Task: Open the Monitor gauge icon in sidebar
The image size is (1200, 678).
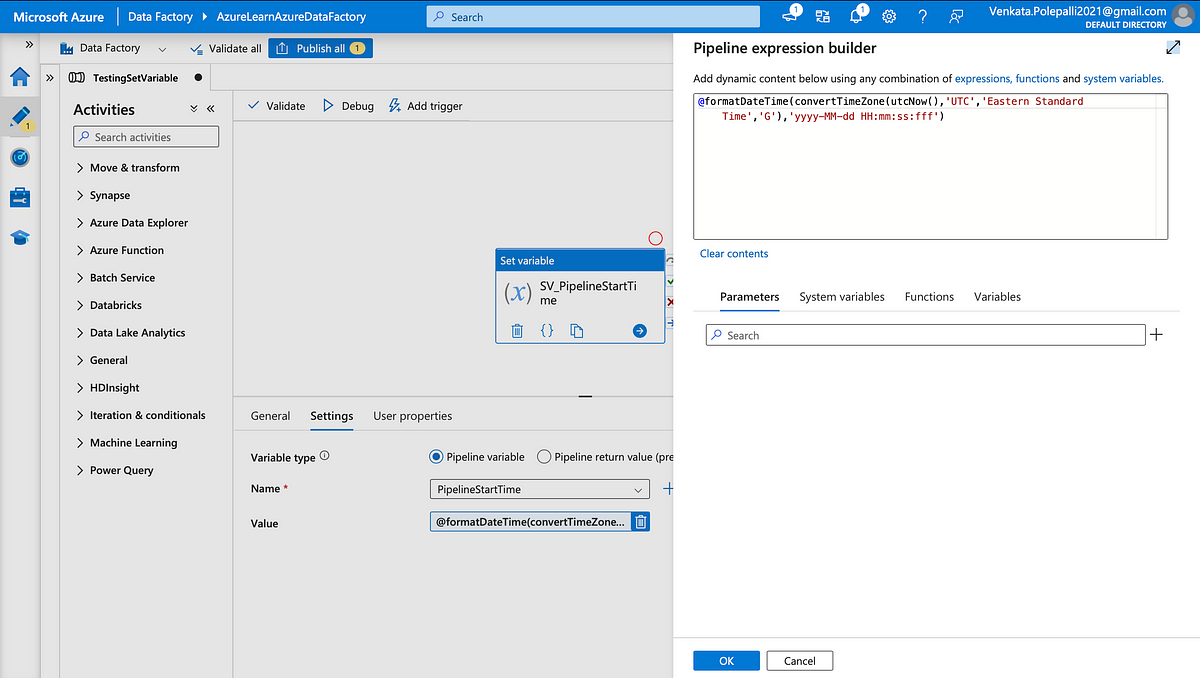Action: (x=20, y=157)
